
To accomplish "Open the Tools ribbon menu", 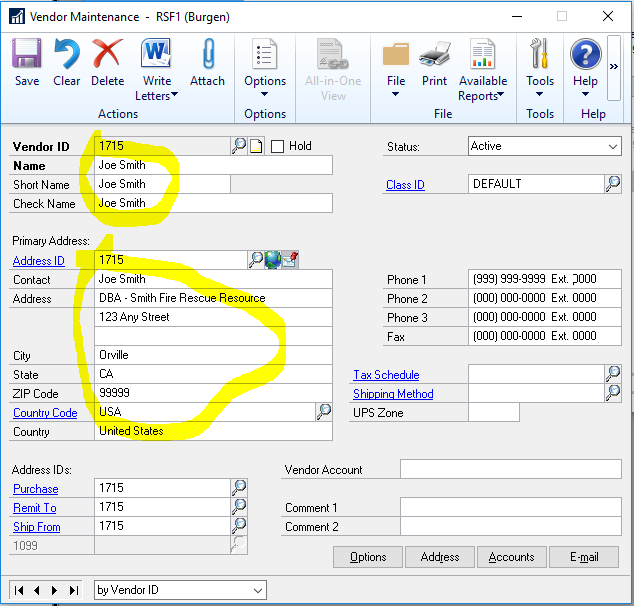I will point(540,70).
